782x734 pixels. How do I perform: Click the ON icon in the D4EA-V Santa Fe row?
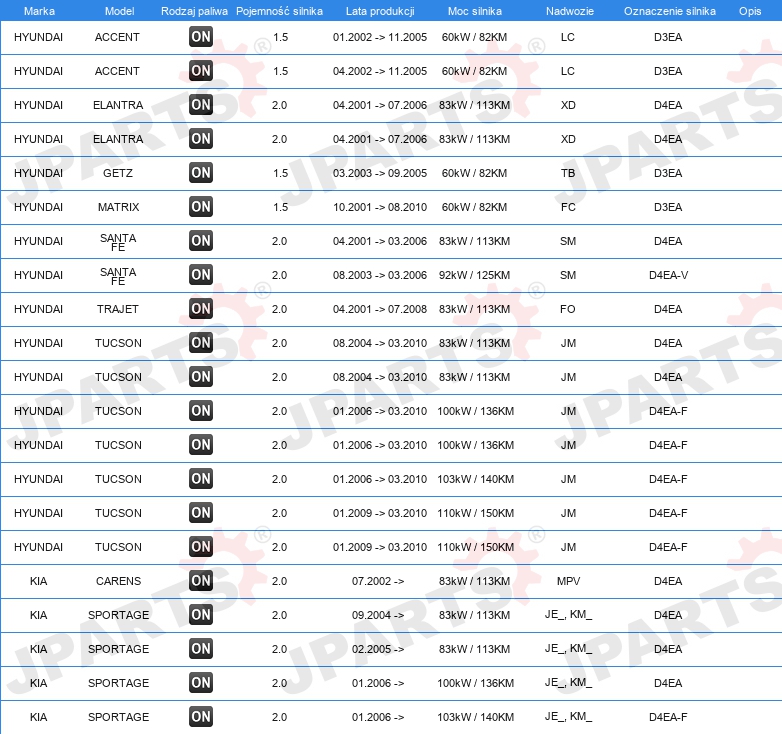201,275
